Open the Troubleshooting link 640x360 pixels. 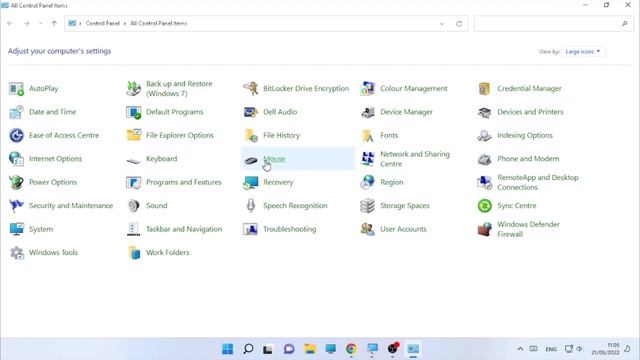[289, 229]
